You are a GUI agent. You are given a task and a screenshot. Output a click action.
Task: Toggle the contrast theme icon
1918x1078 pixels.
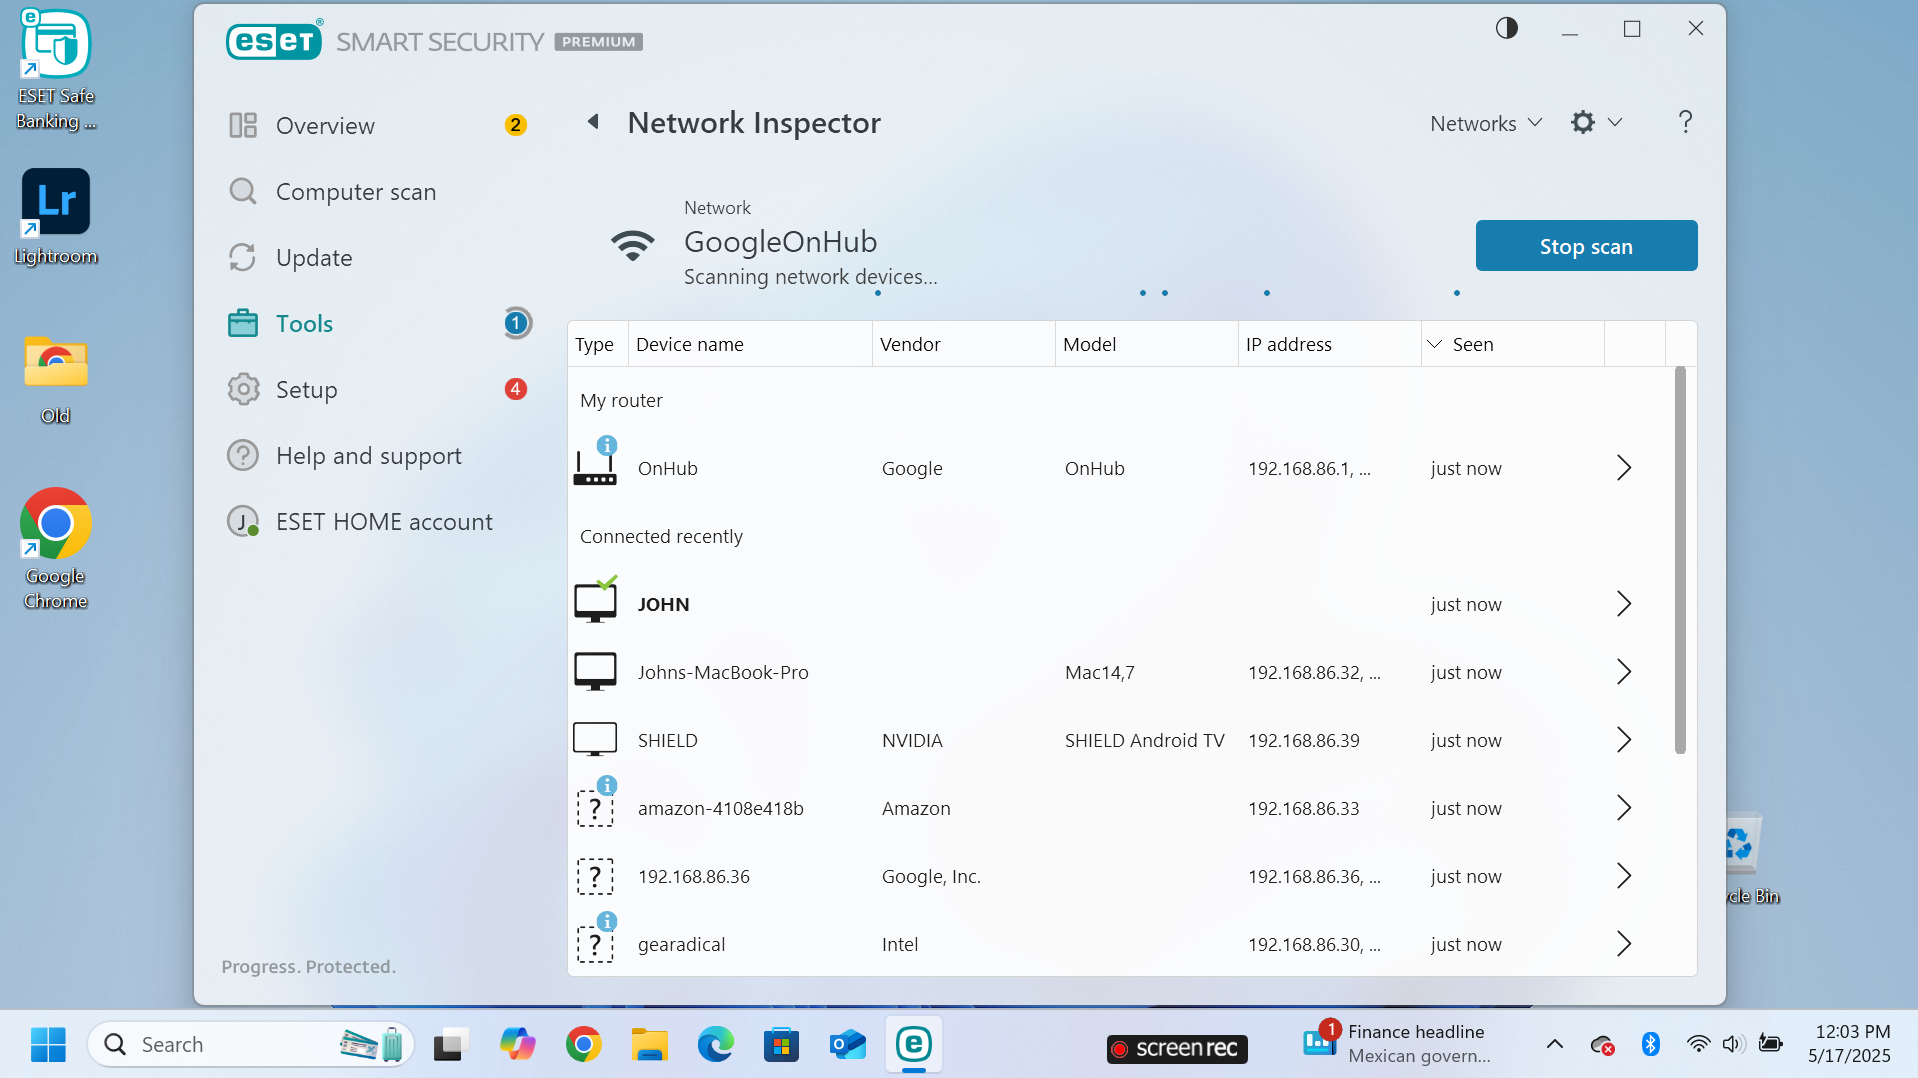1506,29
